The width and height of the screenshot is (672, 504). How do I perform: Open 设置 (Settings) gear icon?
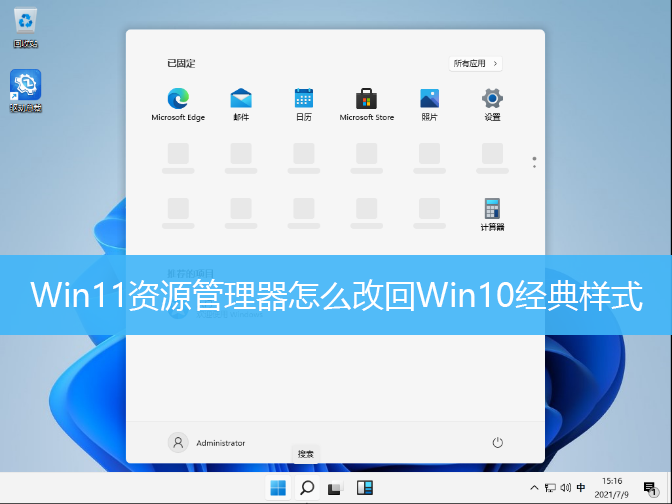click(492, 99)
